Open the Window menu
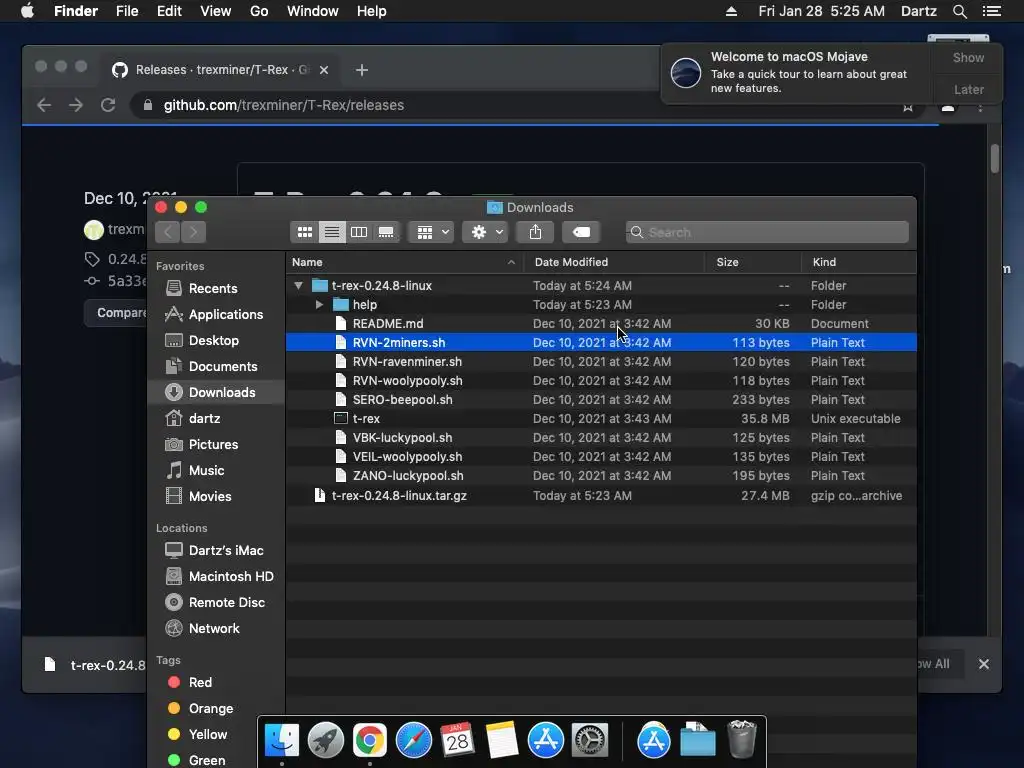The width and height of the screenshot is (1024, 768). pyautogui.click(x=312, y=11)
